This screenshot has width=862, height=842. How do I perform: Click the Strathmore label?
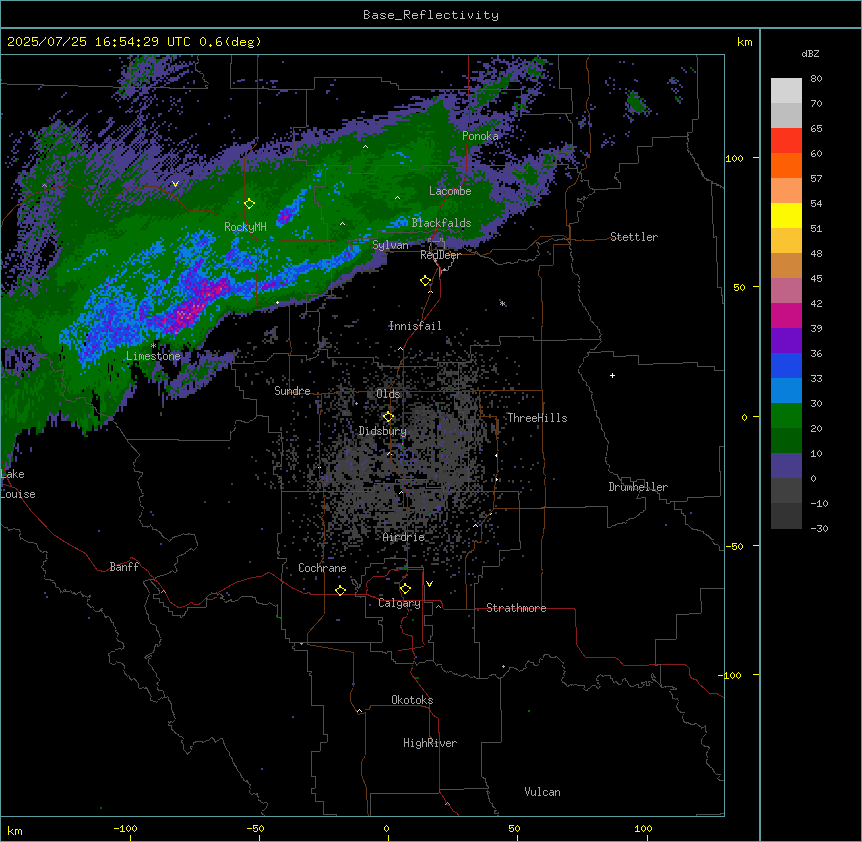pos(516,608)
